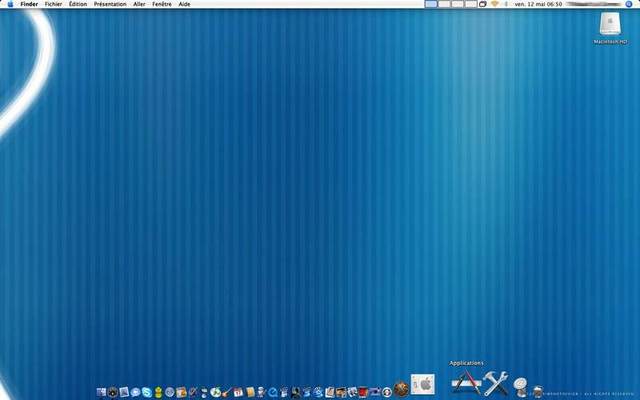Open iCal calendar icon in Dock
This screenshot has width=640, height=400.
[238, 392]
